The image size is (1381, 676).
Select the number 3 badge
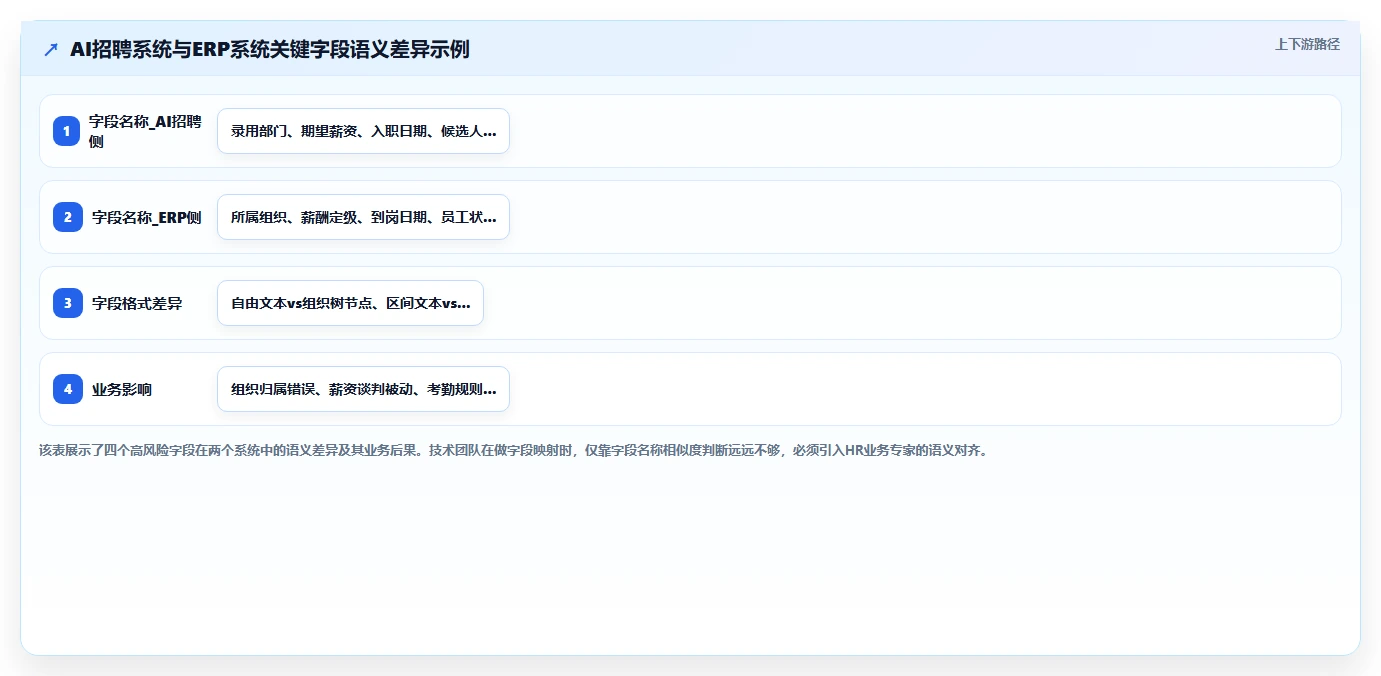tap(67, 303)
